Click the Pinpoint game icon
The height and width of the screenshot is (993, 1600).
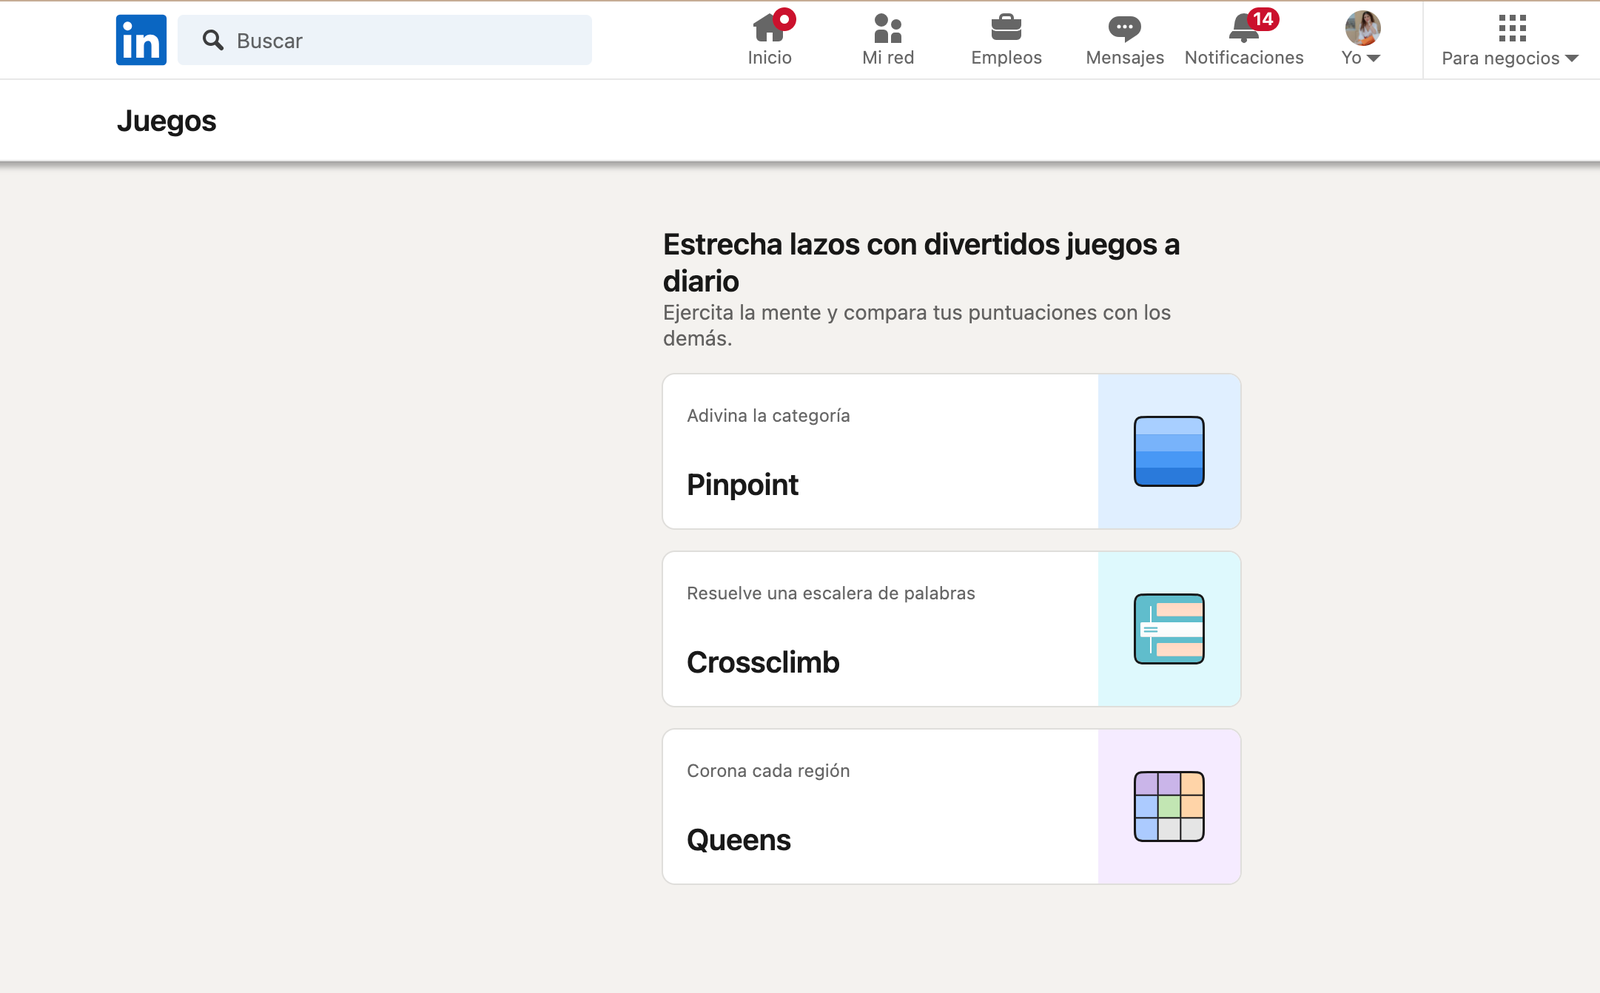(1169, 451)
